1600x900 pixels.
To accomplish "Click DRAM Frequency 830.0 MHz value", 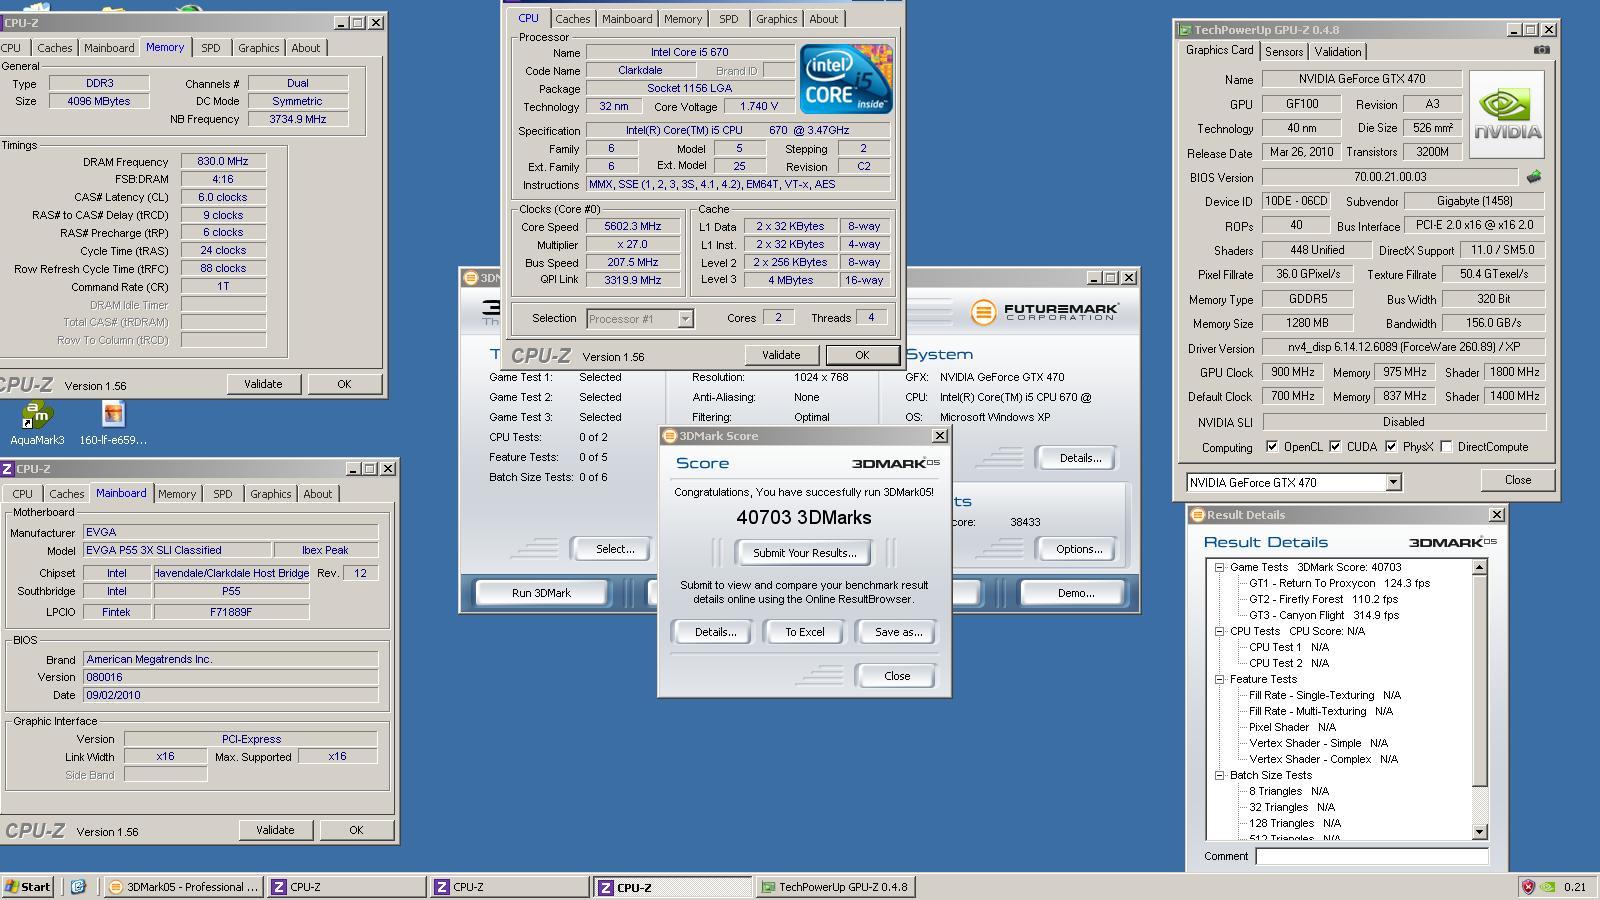I will 223,161.
